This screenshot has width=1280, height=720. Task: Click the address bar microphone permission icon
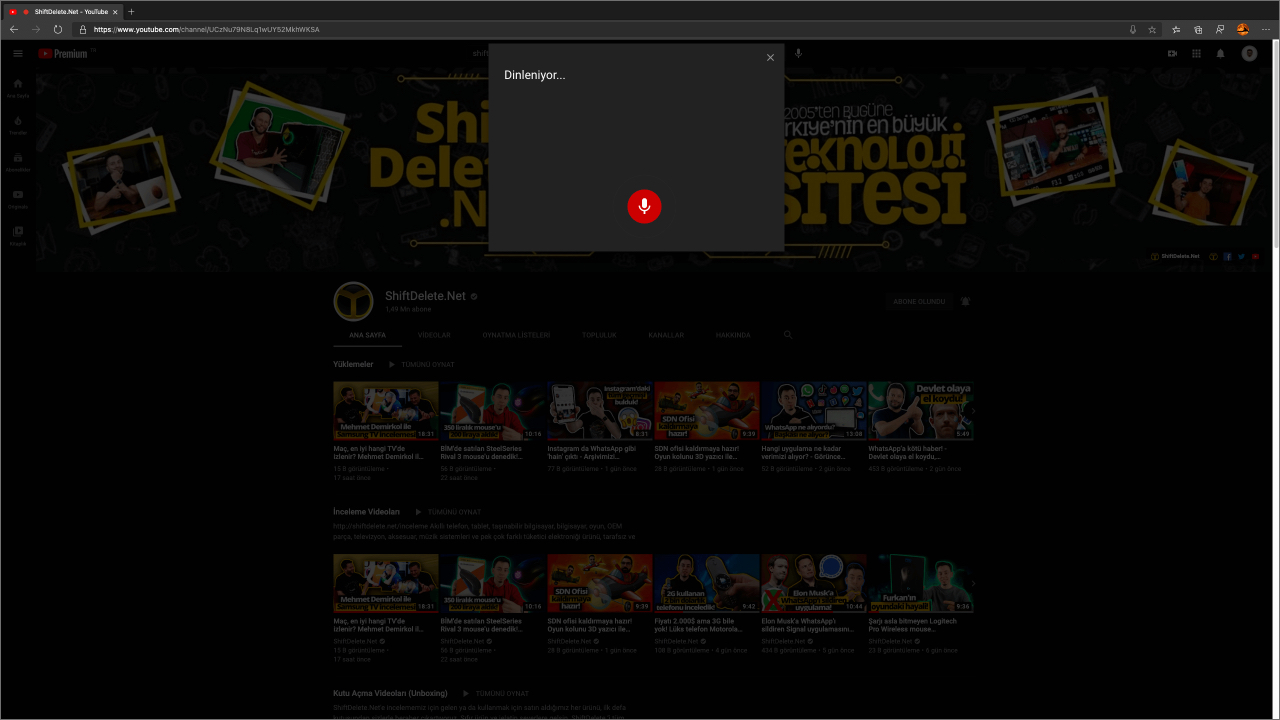[1133, 29]
